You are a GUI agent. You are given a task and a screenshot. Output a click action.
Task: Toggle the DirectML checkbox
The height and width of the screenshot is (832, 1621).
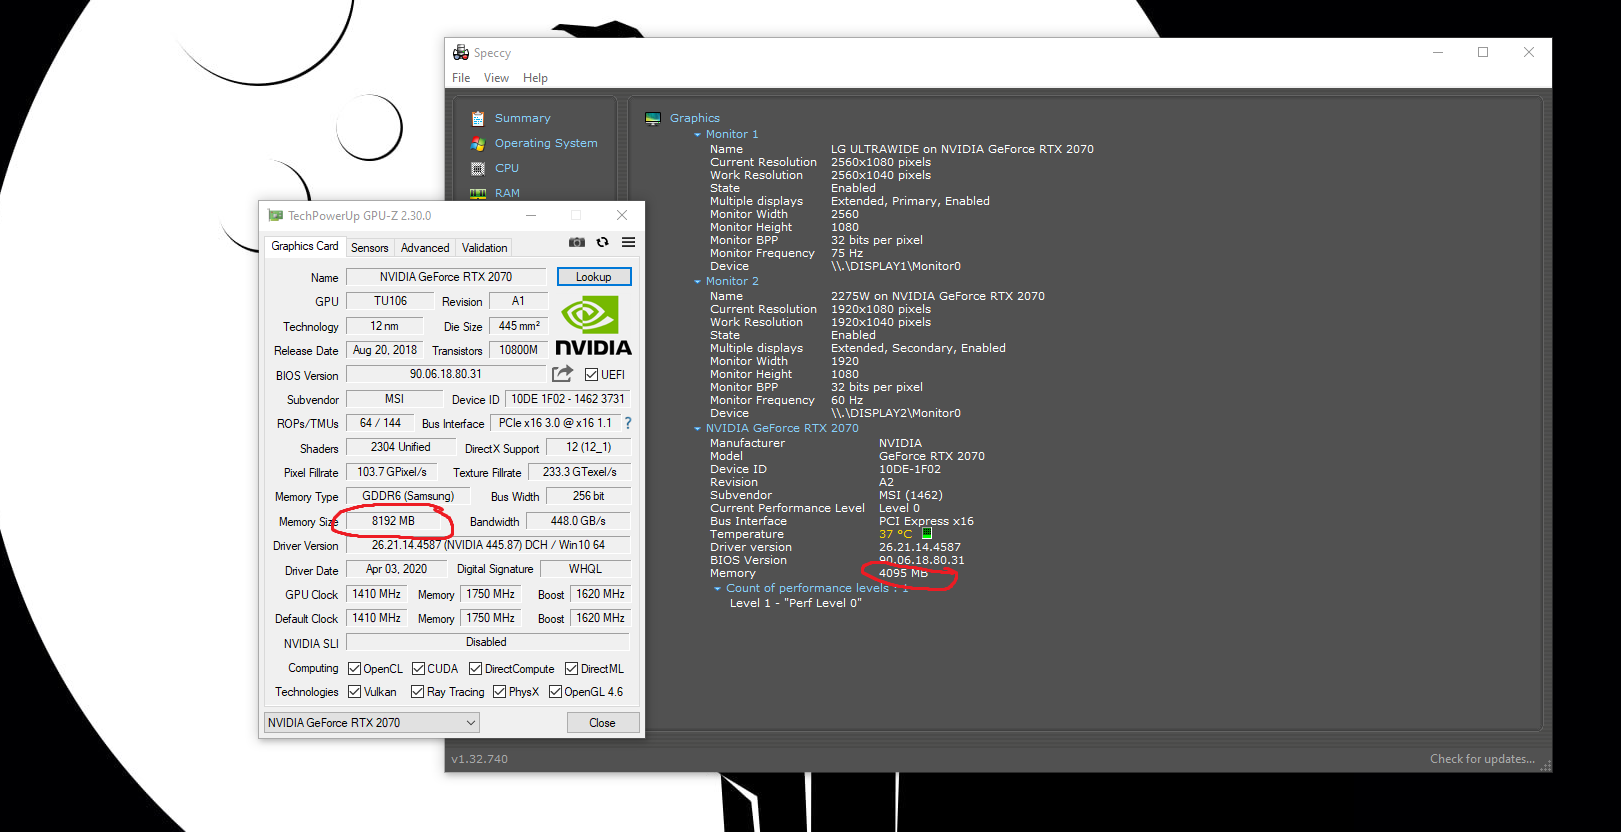[571, 668]
